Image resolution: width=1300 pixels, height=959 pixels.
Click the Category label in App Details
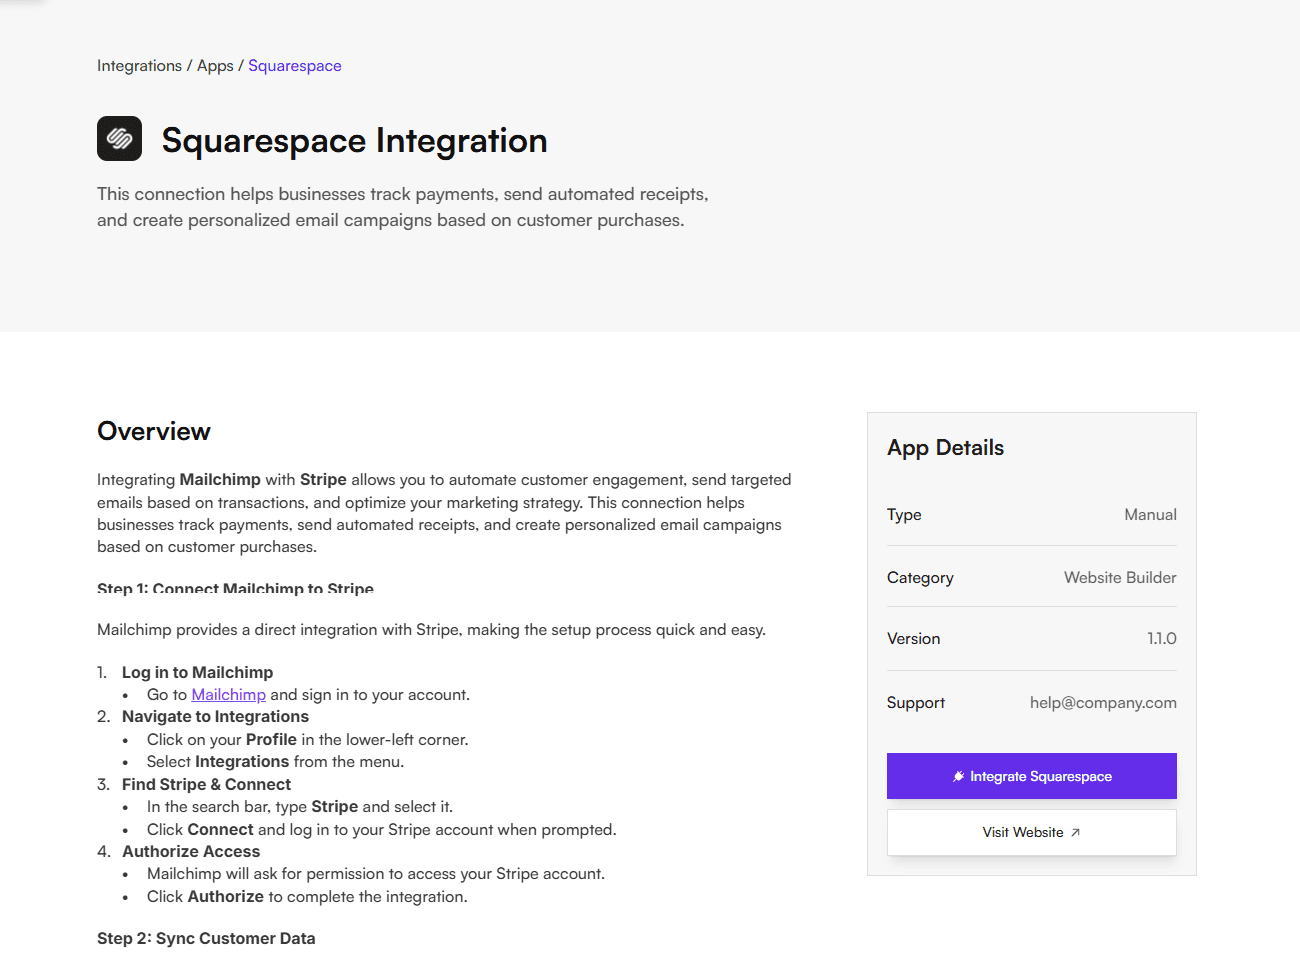coord(920,578)
